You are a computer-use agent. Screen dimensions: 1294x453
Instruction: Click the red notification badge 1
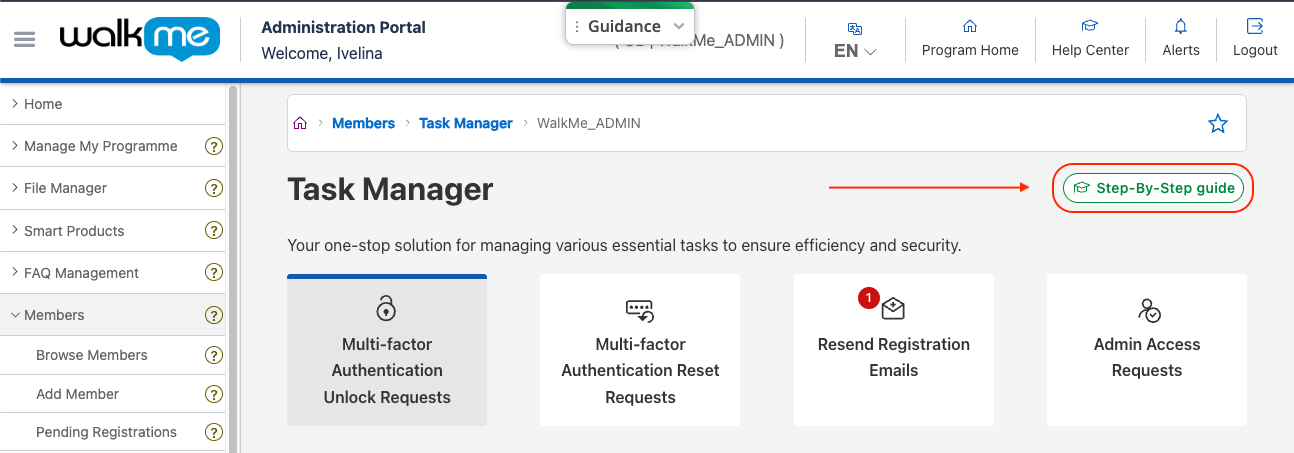[x=868, y=297]
